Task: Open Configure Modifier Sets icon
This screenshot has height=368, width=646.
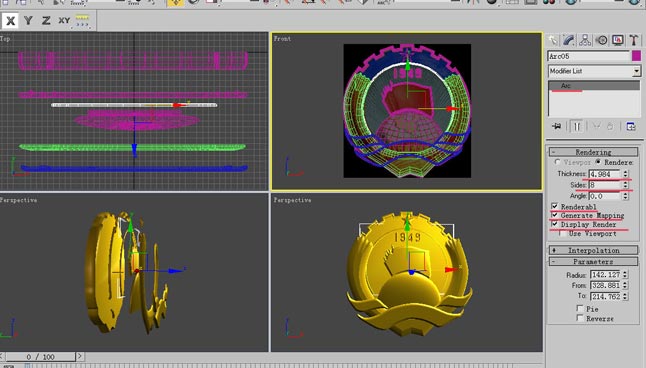Action: coord(631,126)
